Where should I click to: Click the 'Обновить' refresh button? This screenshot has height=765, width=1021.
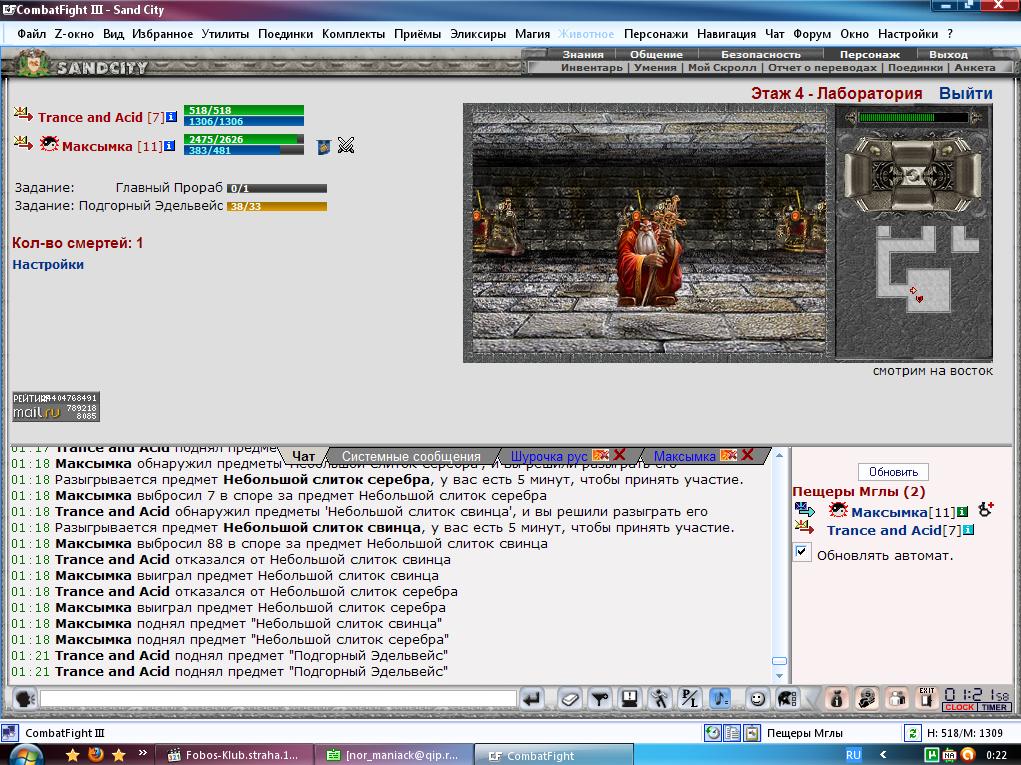click(x=893, y=471)
